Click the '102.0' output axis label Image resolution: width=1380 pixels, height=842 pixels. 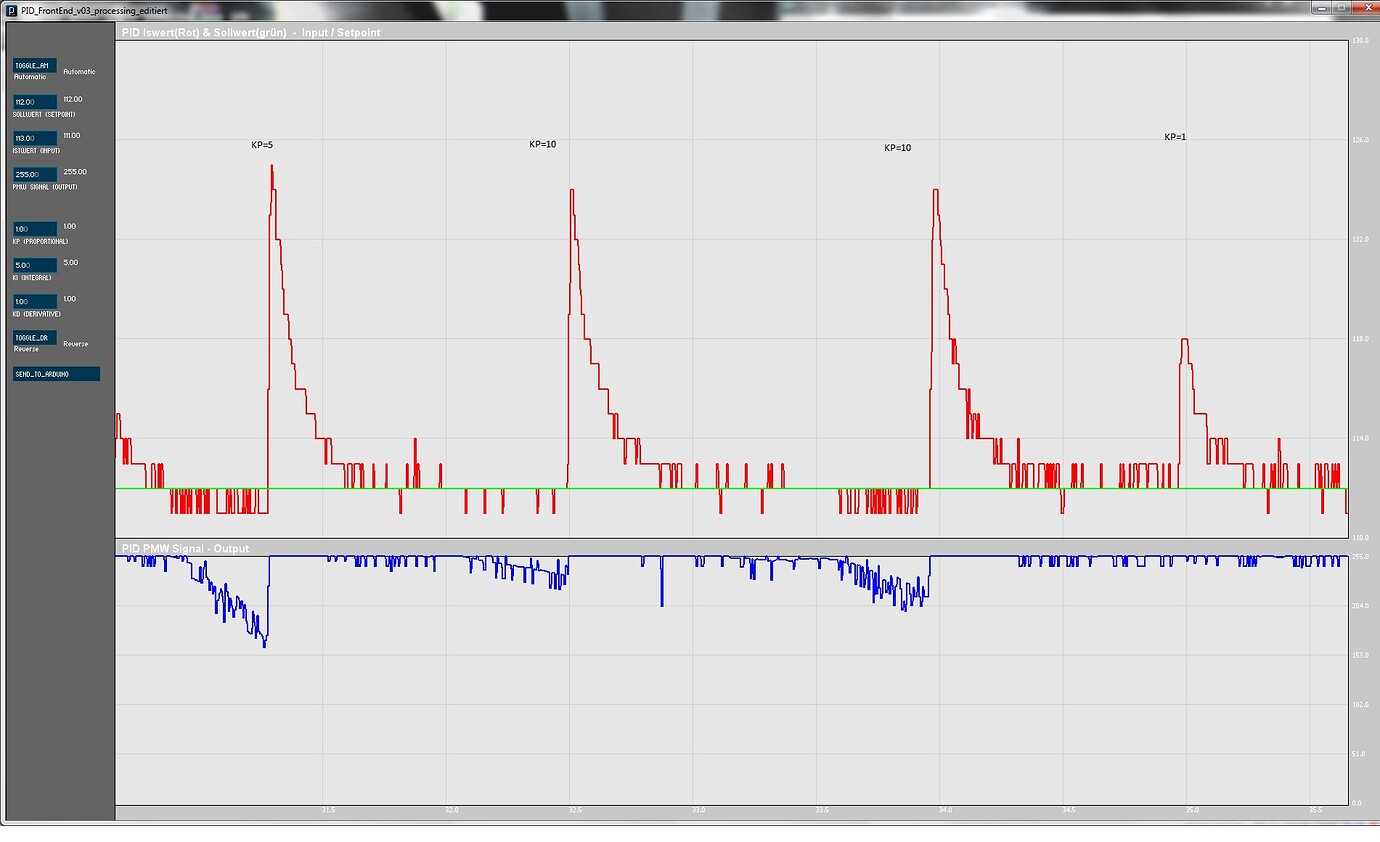1359,705
